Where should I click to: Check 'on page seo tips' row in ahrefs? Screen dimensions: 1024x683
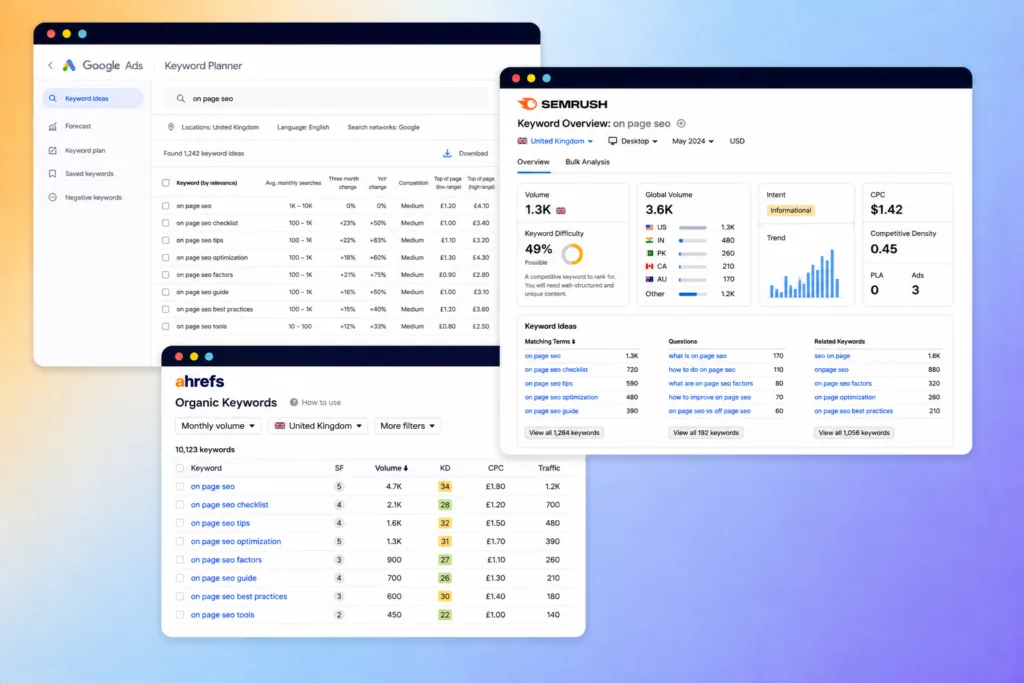(180, 523)
